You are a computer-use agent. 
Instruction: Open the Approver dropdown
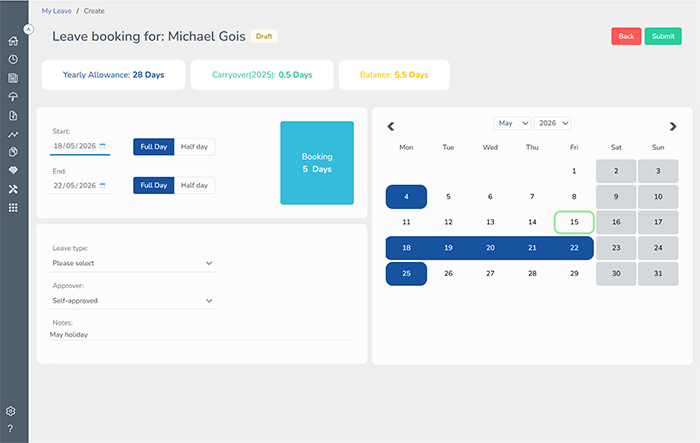133,301
